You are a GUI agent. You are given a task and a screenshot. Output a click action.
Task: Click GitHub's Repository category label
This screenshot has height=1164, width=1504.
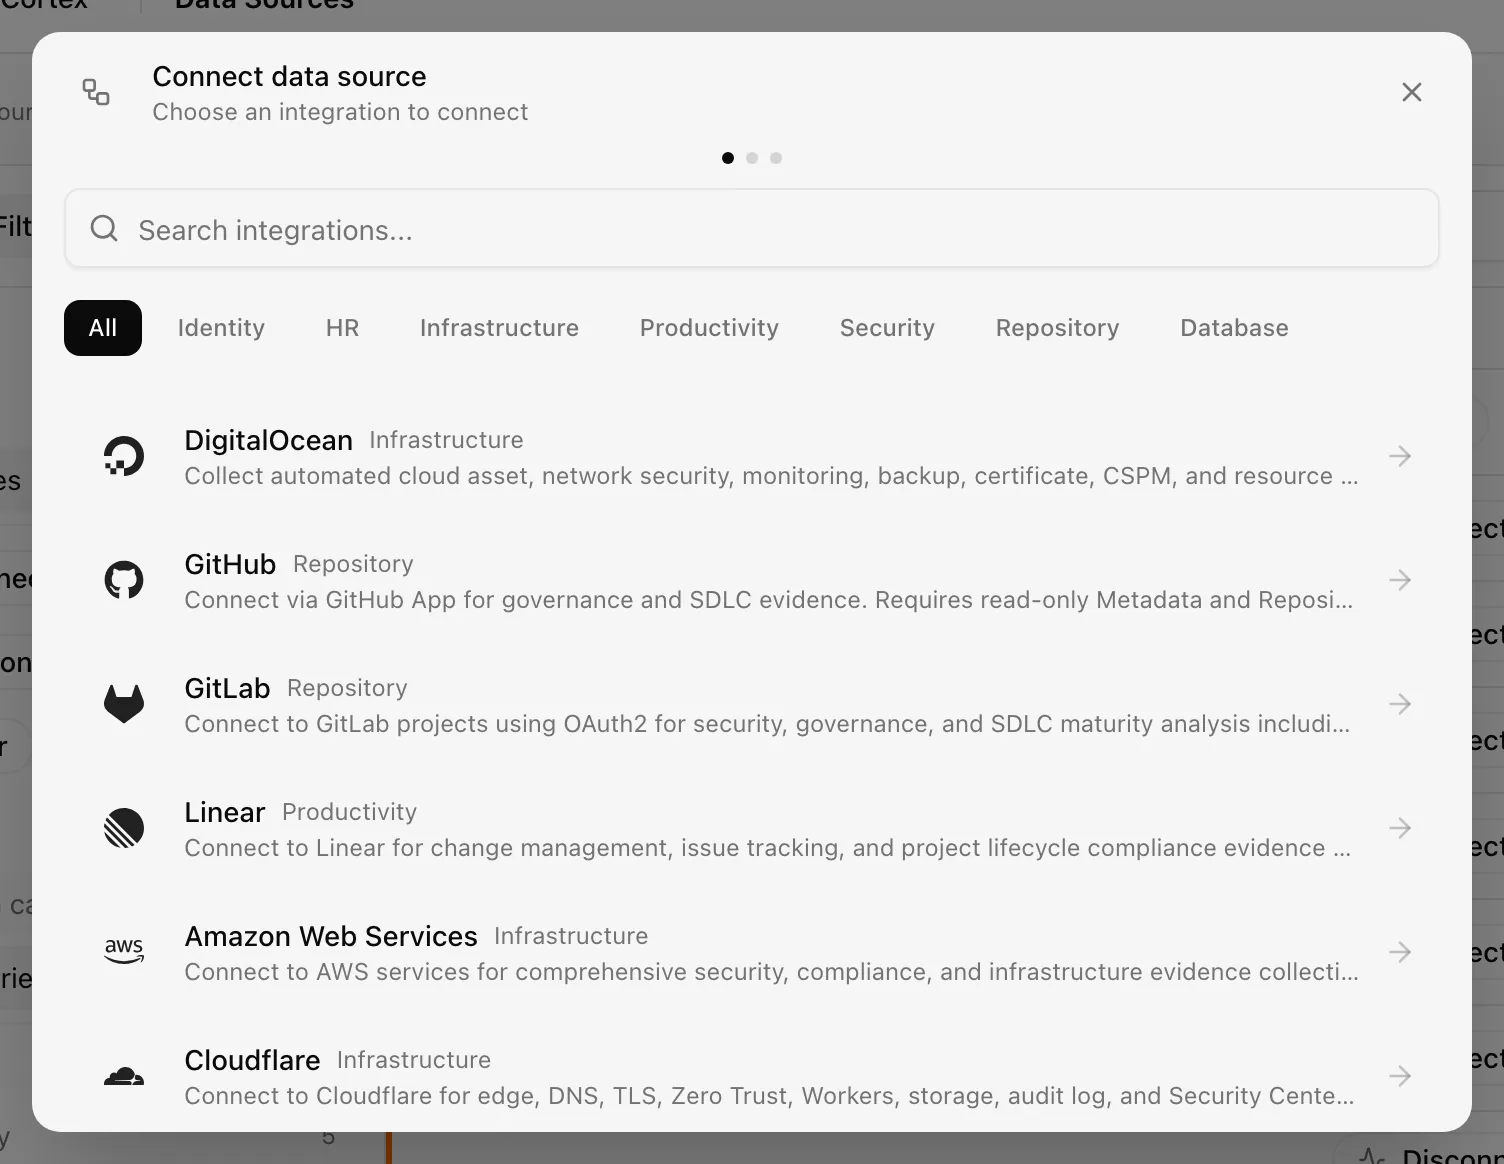(x=353, y=564)
